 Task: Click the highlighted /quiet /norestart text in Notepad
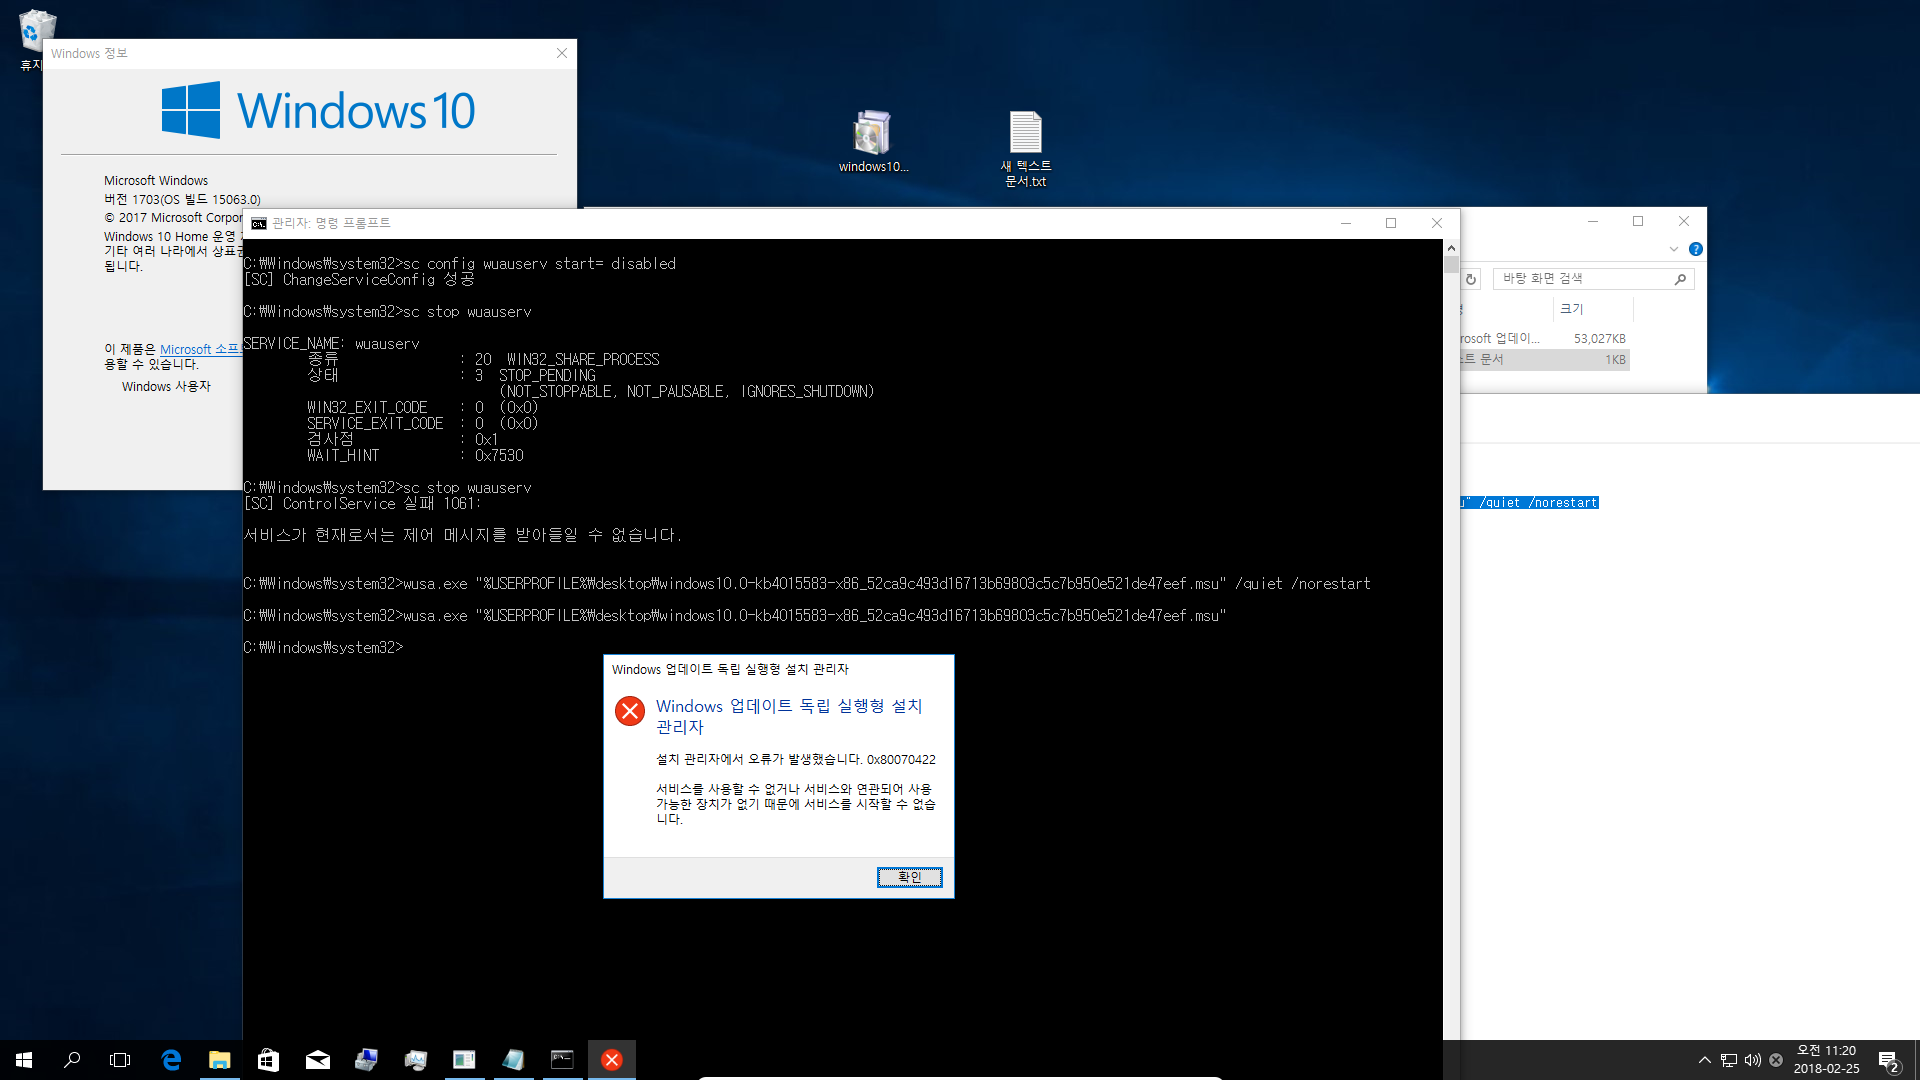tap(1530, 503)
